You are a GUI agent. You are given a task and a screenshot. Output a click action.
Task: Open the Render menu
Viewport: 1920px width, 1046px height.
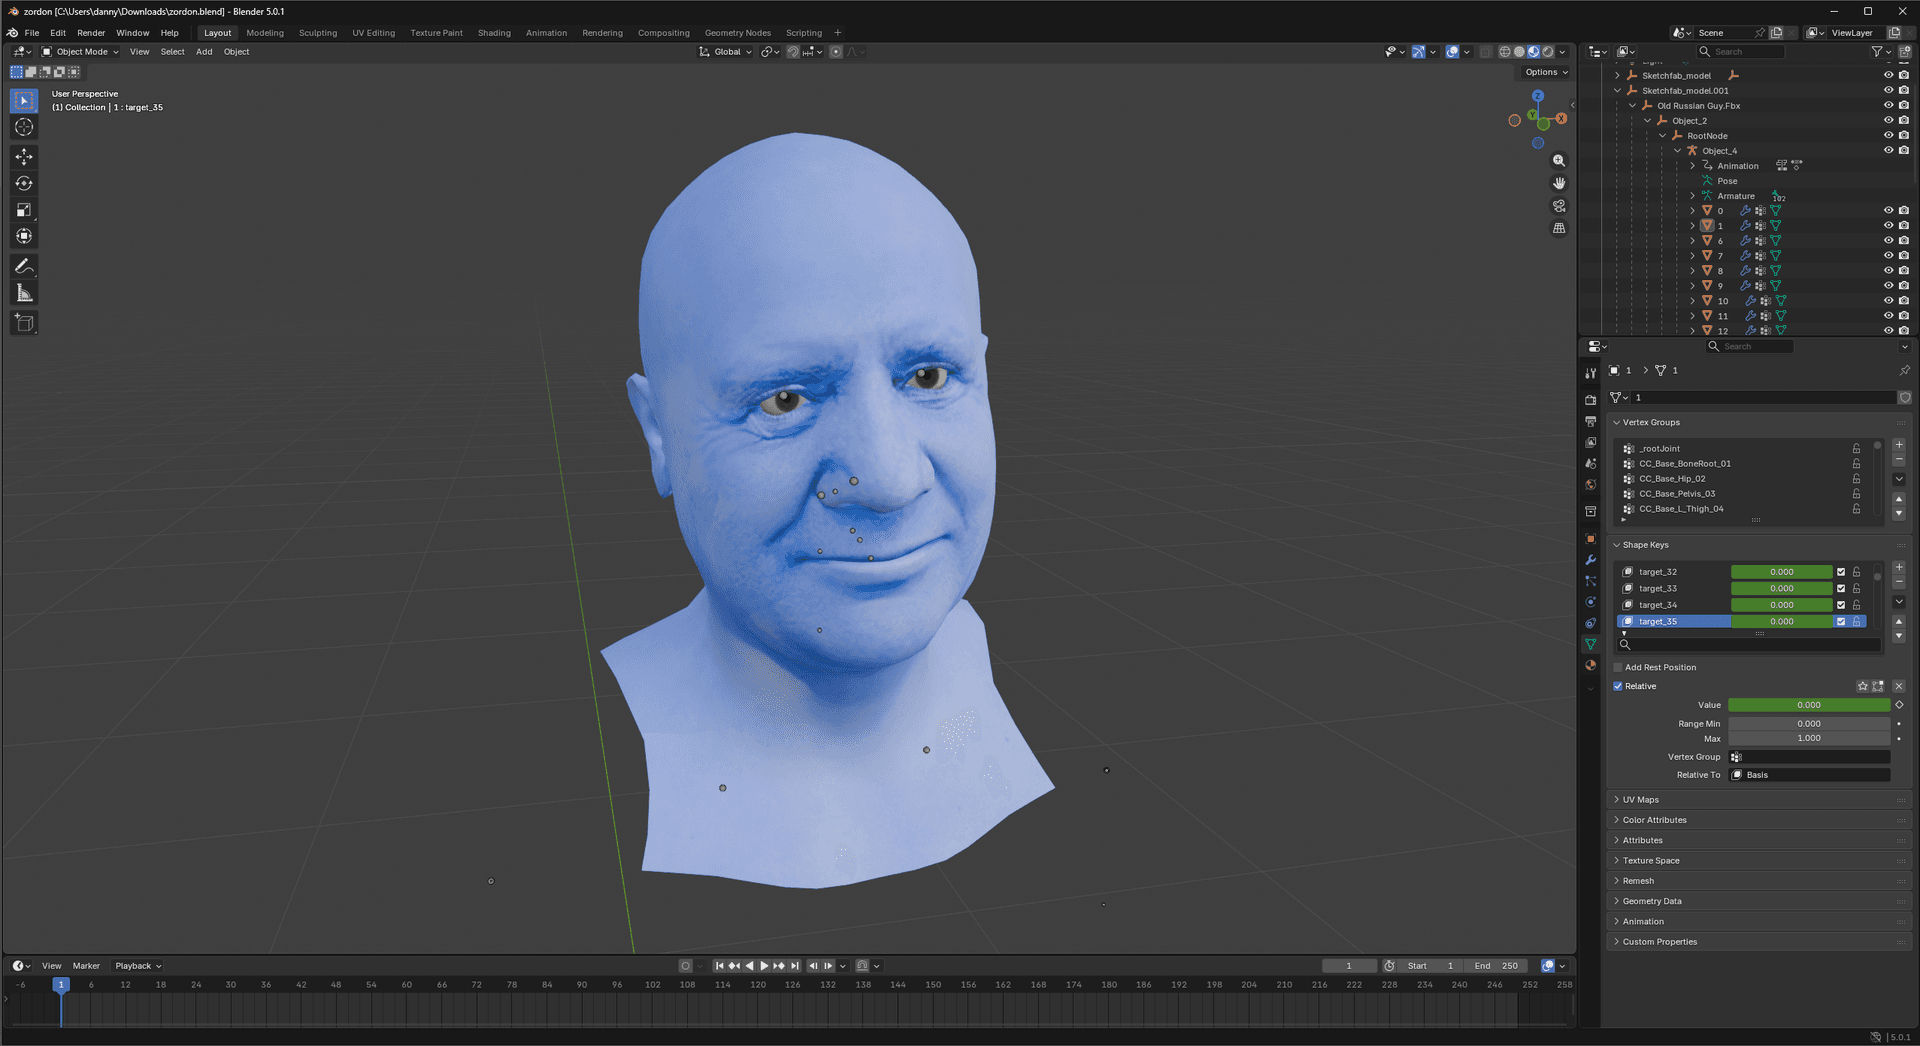90,33
